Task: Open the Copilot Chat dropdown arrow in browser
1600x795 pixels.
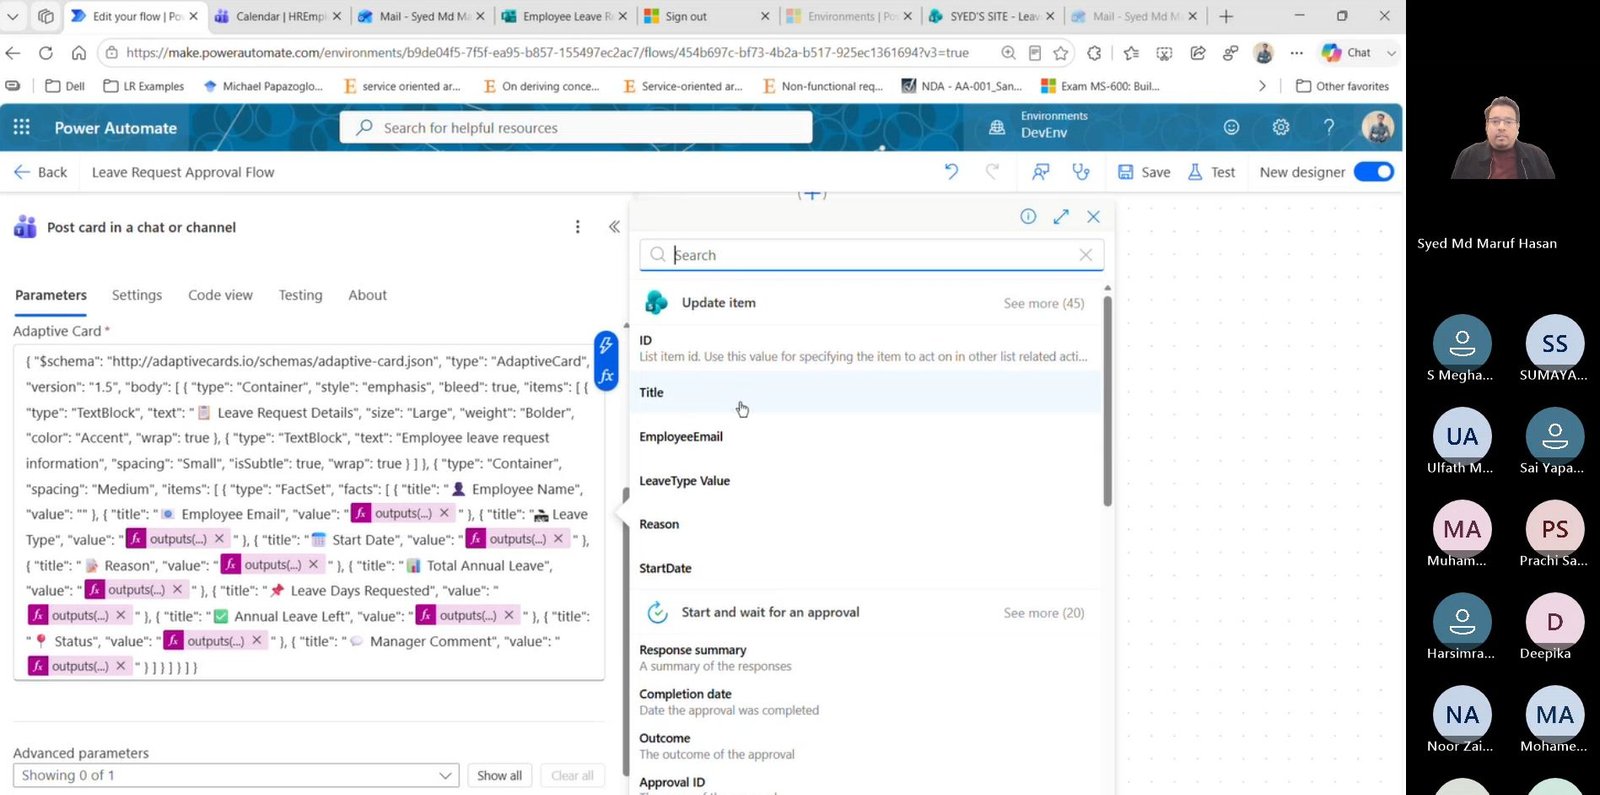Action: tap(1391, 53)
